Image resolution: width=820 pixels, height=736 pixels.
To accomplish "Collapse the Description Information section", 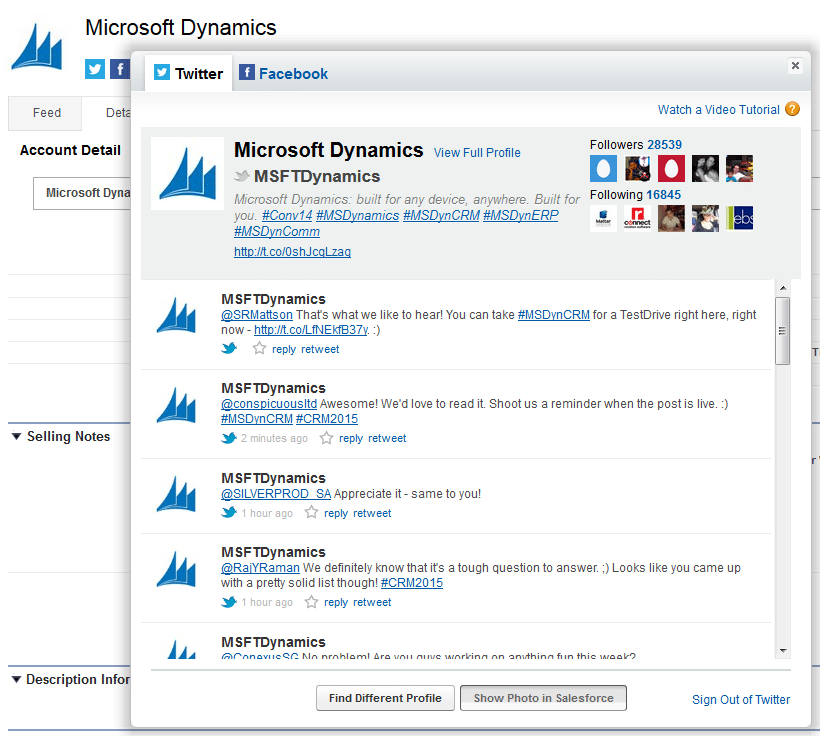I will click(x=15, y=679).
